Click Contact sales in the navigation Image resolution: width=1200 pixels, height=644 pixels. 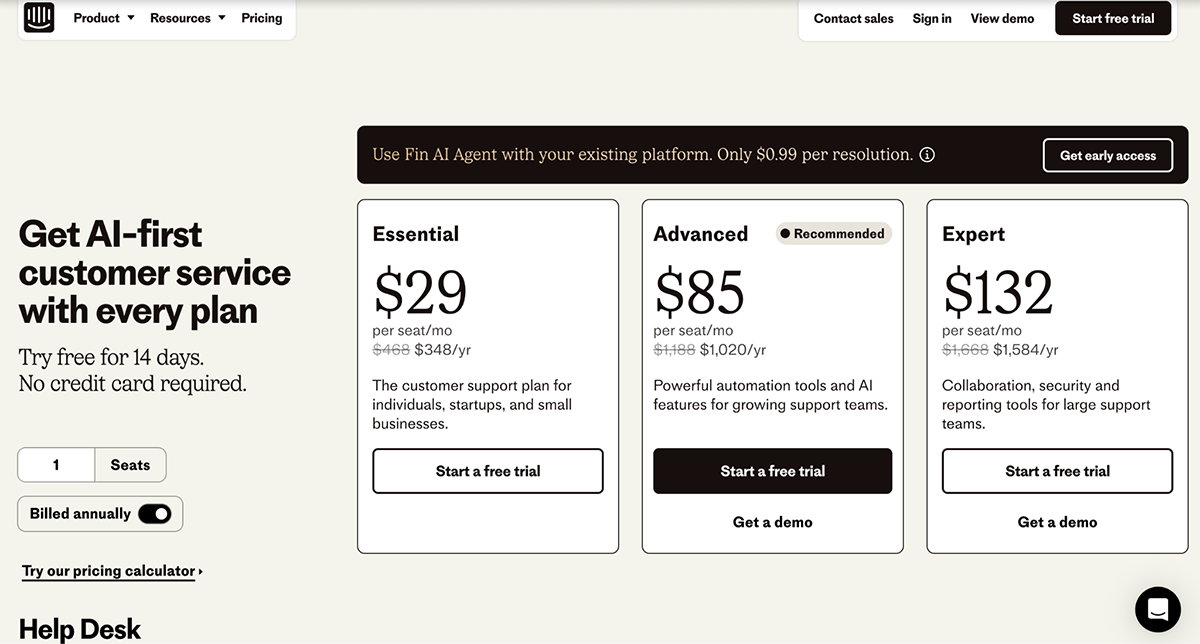coord(853,18)
